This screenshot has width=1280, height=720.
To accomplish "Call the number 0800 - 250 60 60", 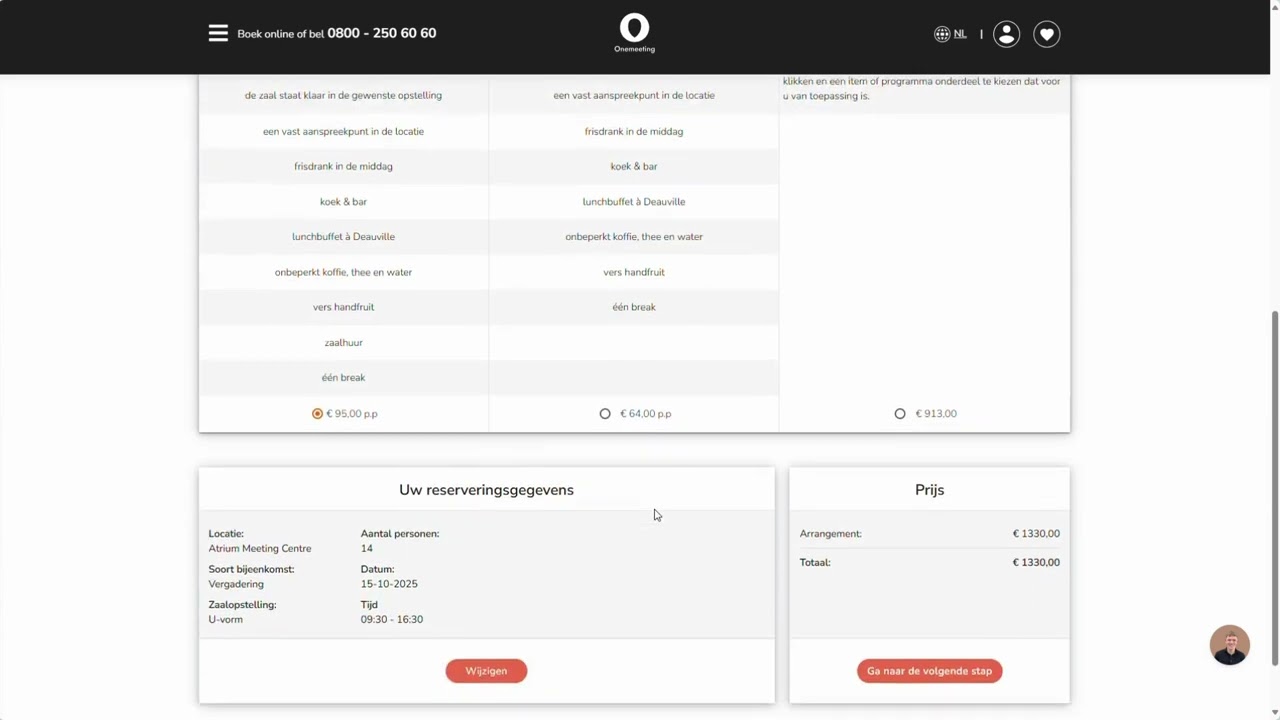I will [382, 33].
